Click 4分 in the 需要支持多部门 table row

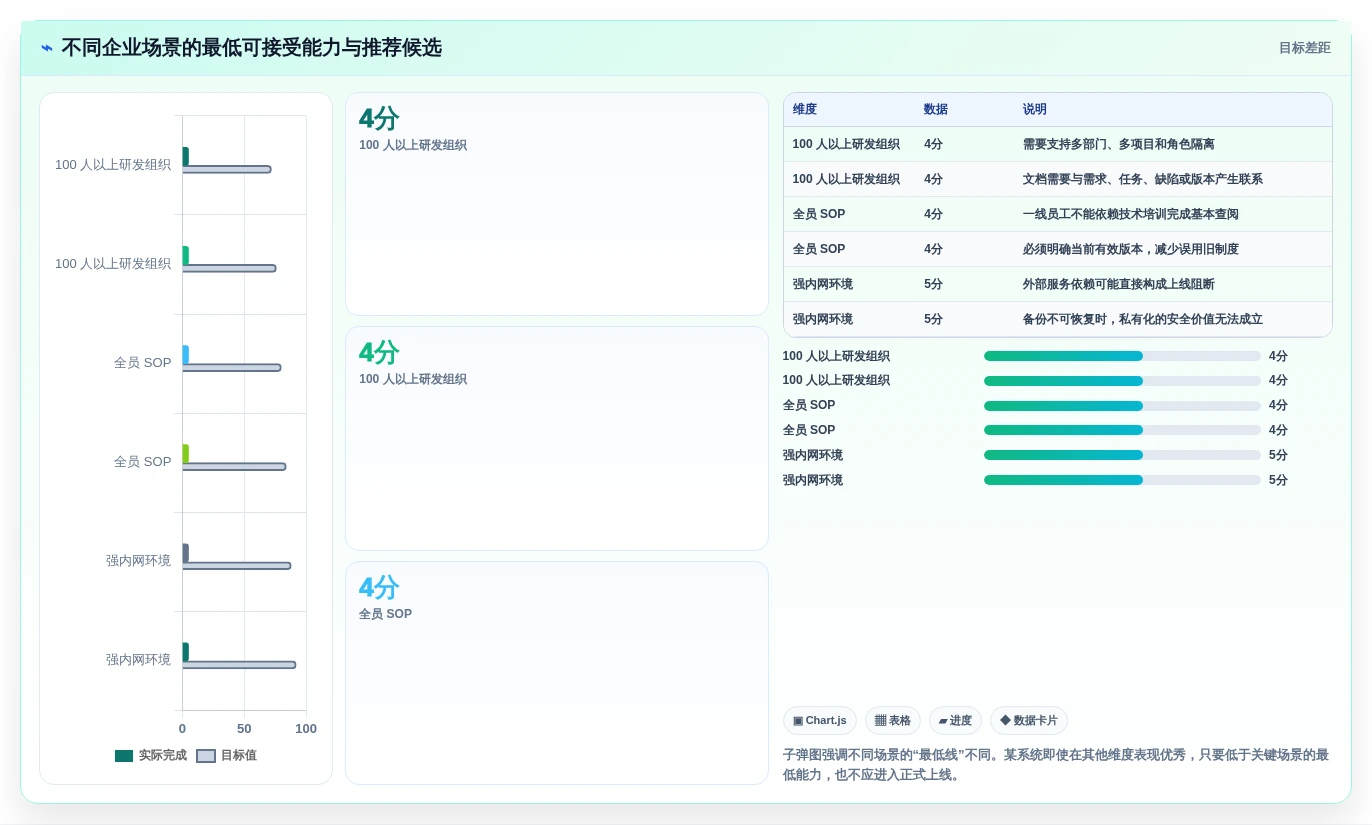pyautogui.click(x=934, y=145)
